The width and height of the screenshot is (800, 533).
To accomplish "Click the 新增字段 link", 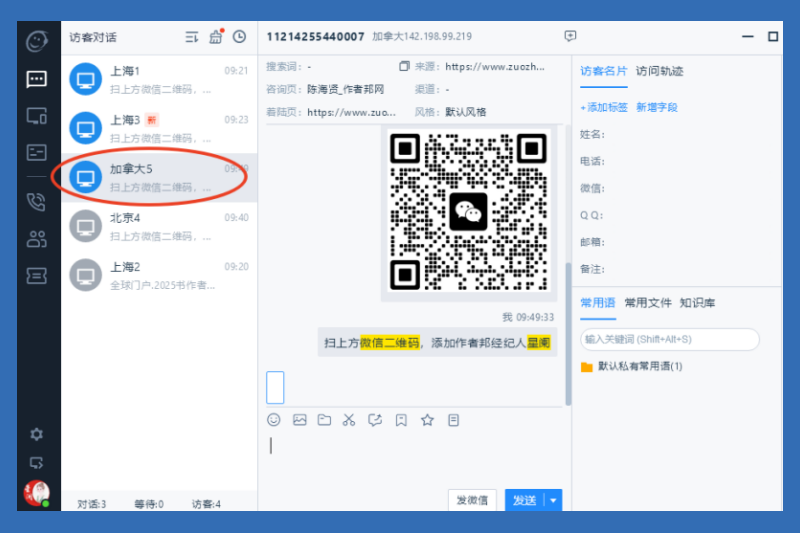I will [657, 107].
